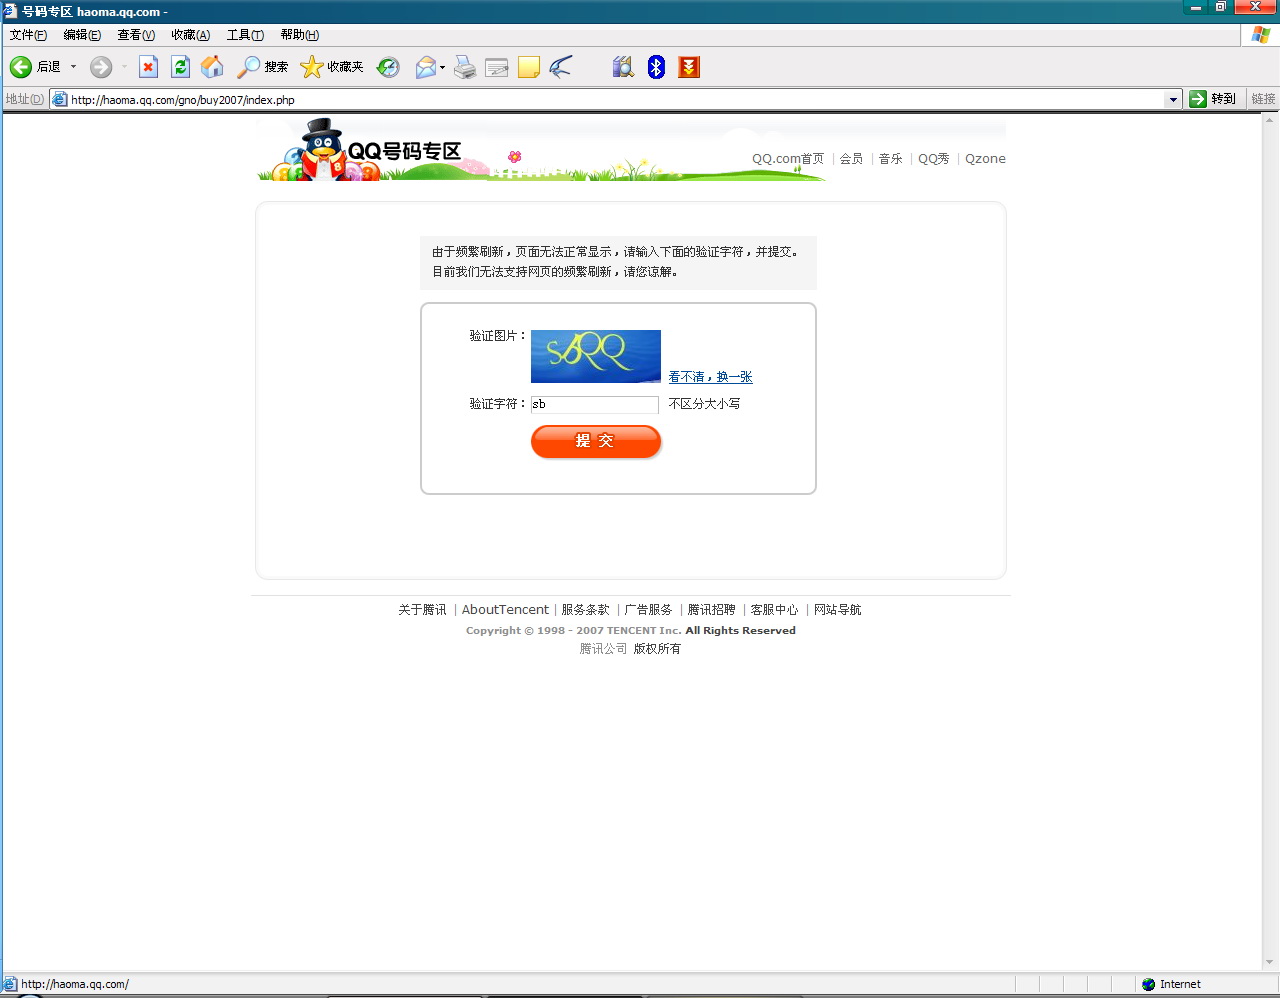Open the 工具(T) menu

(x=245, y=35)
